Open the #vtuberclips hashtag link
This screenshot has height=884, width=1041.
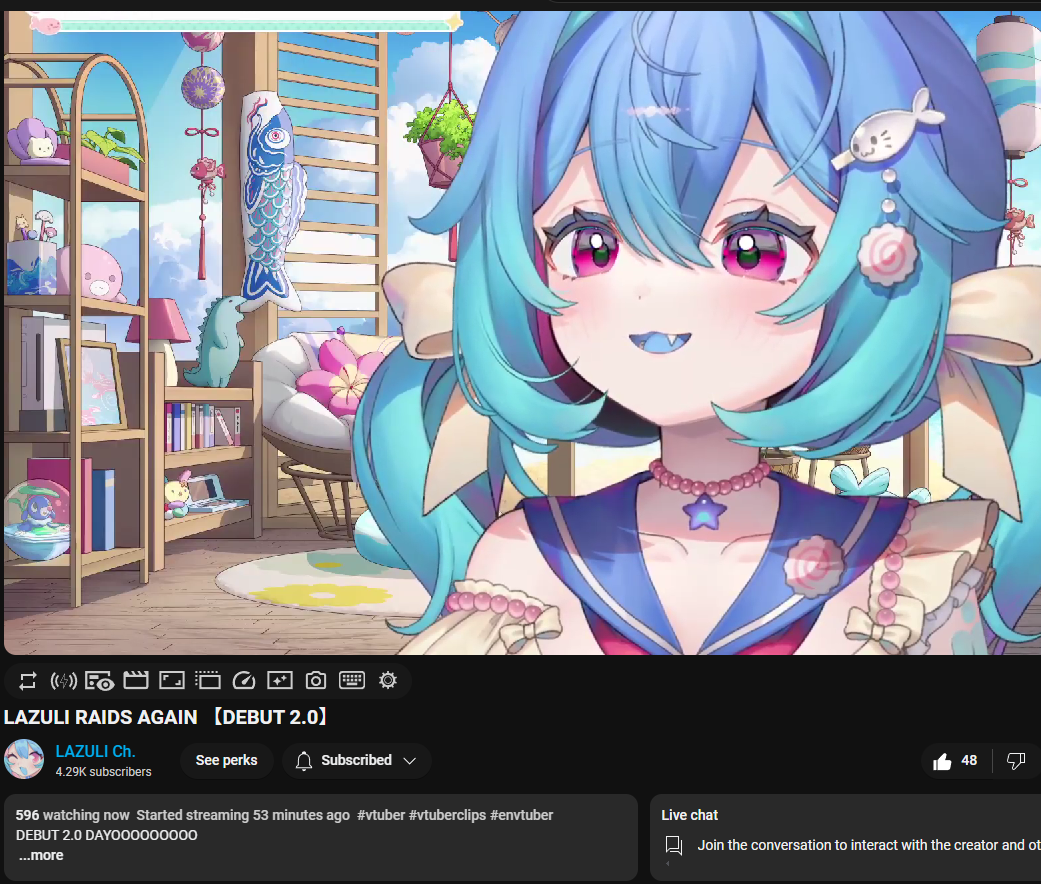click(446, 815)
